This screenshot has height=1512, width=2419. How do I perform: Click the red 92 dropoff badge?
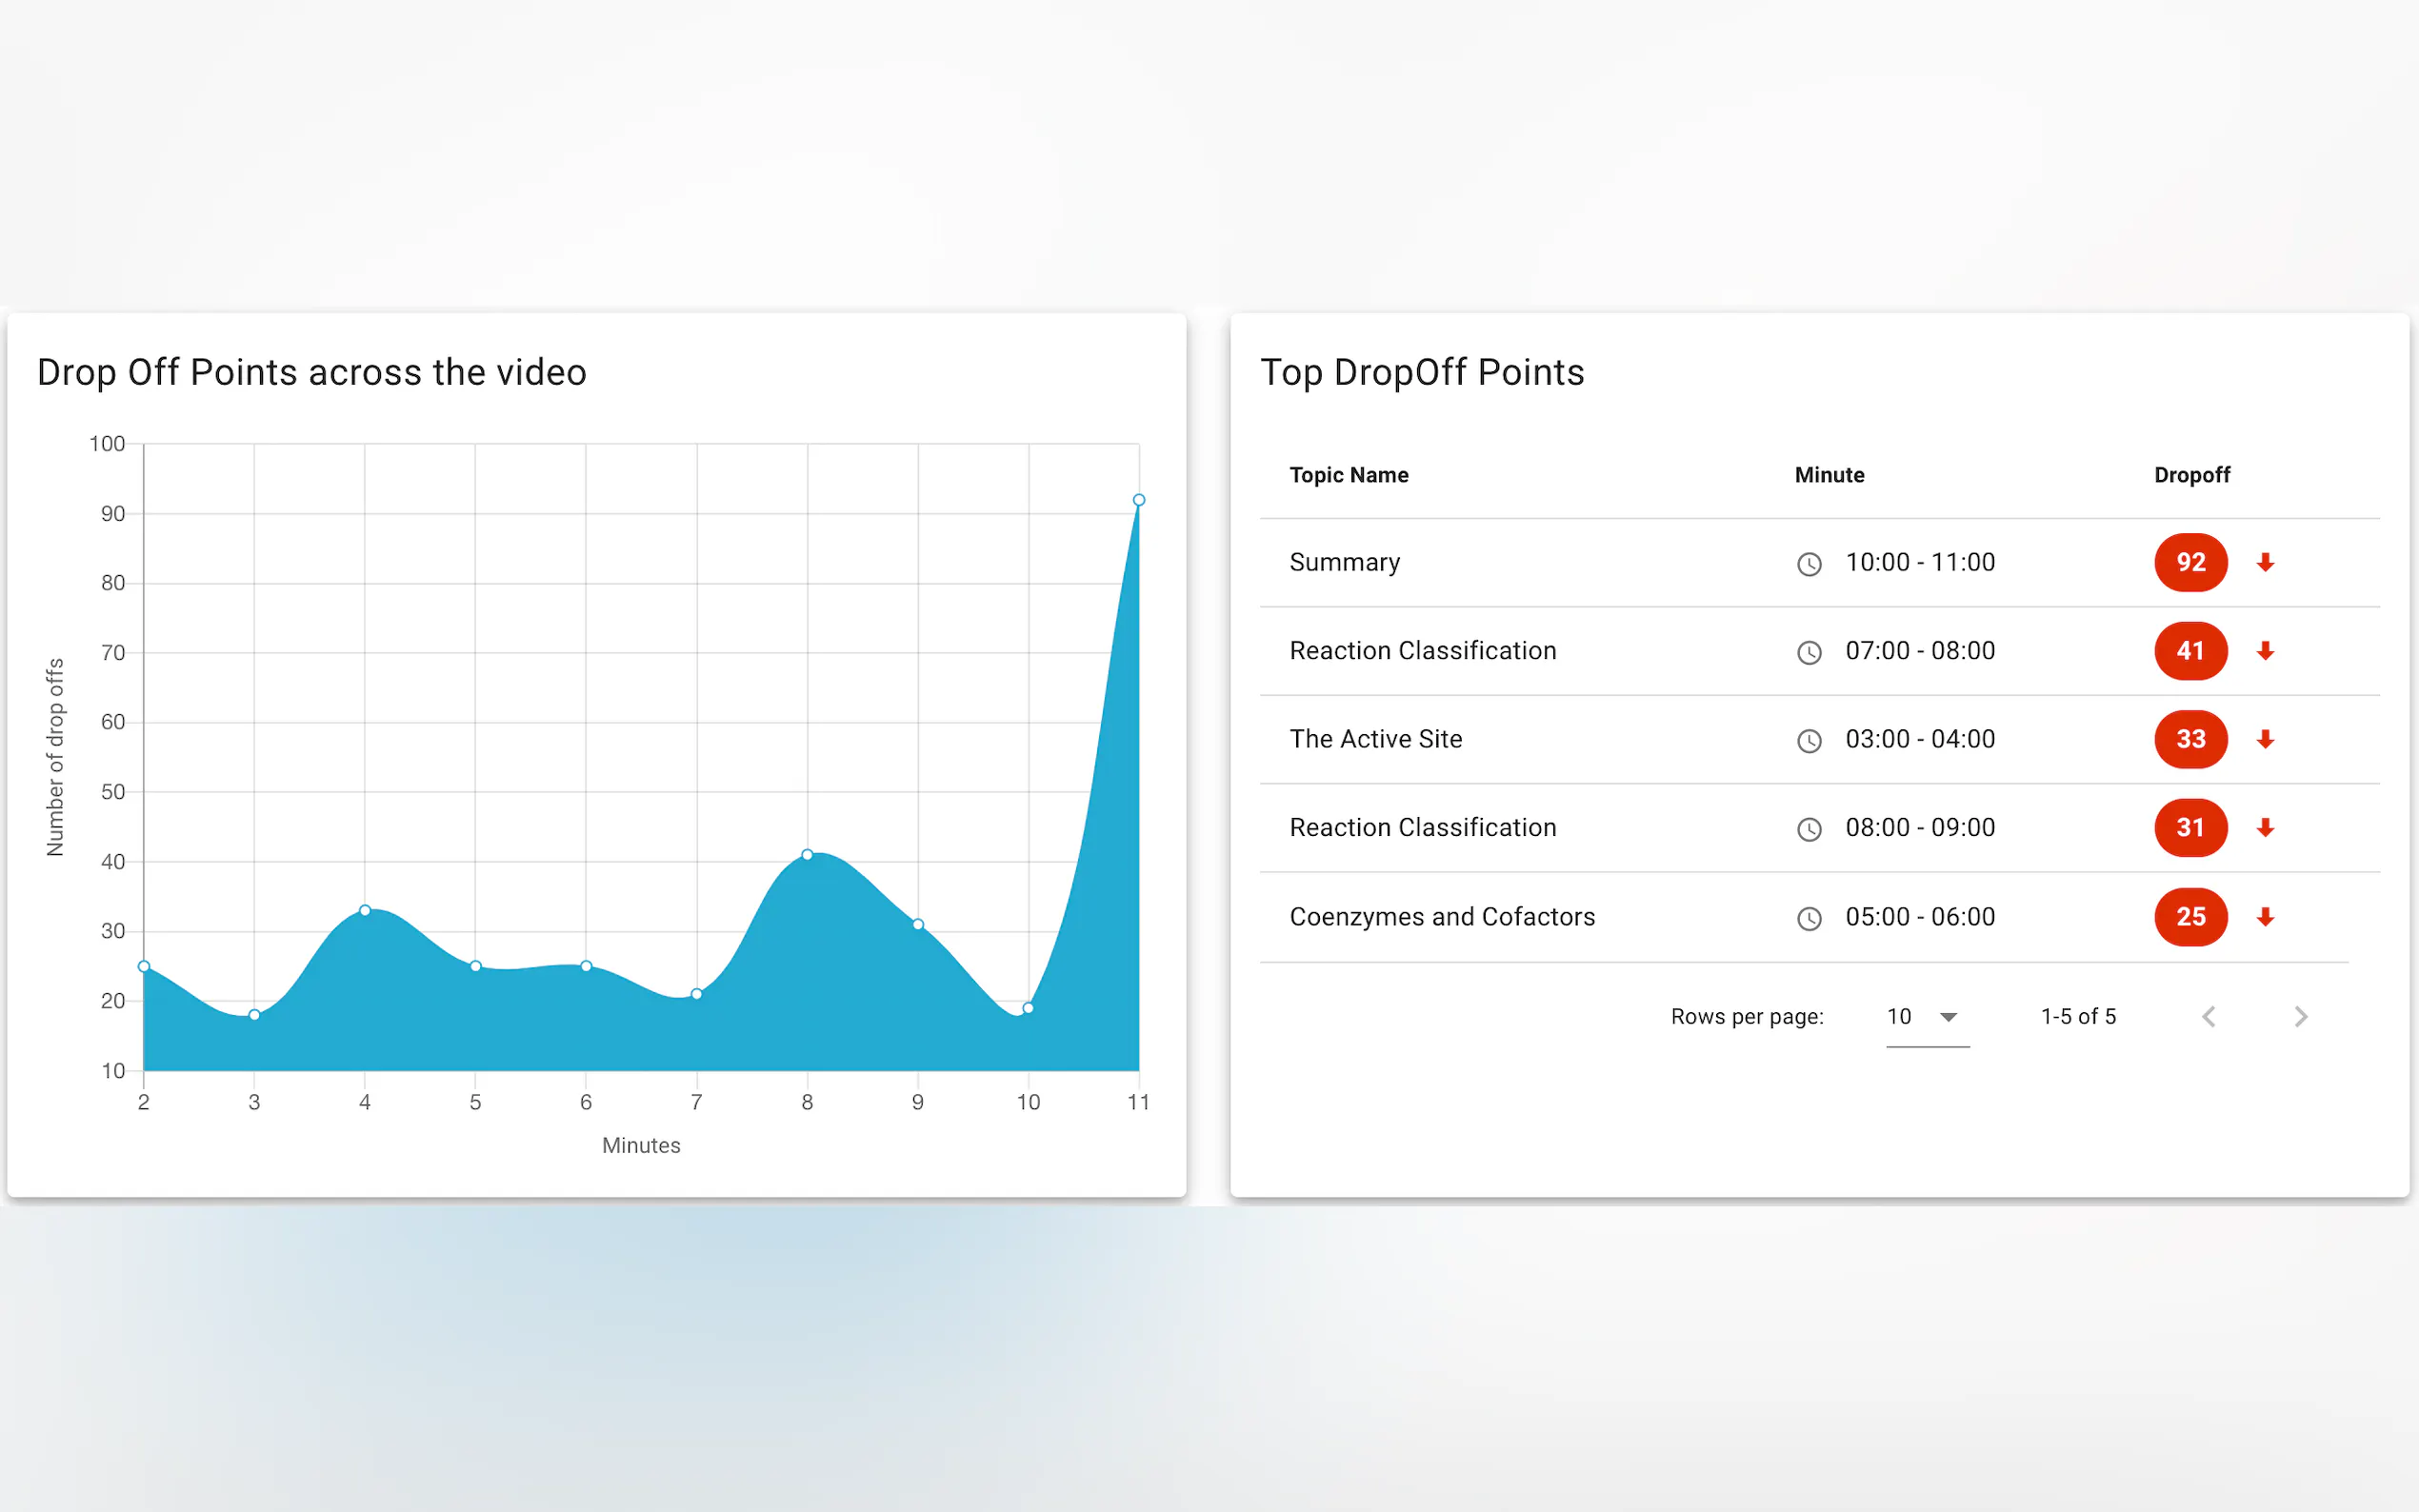[x=2190, y=563]
